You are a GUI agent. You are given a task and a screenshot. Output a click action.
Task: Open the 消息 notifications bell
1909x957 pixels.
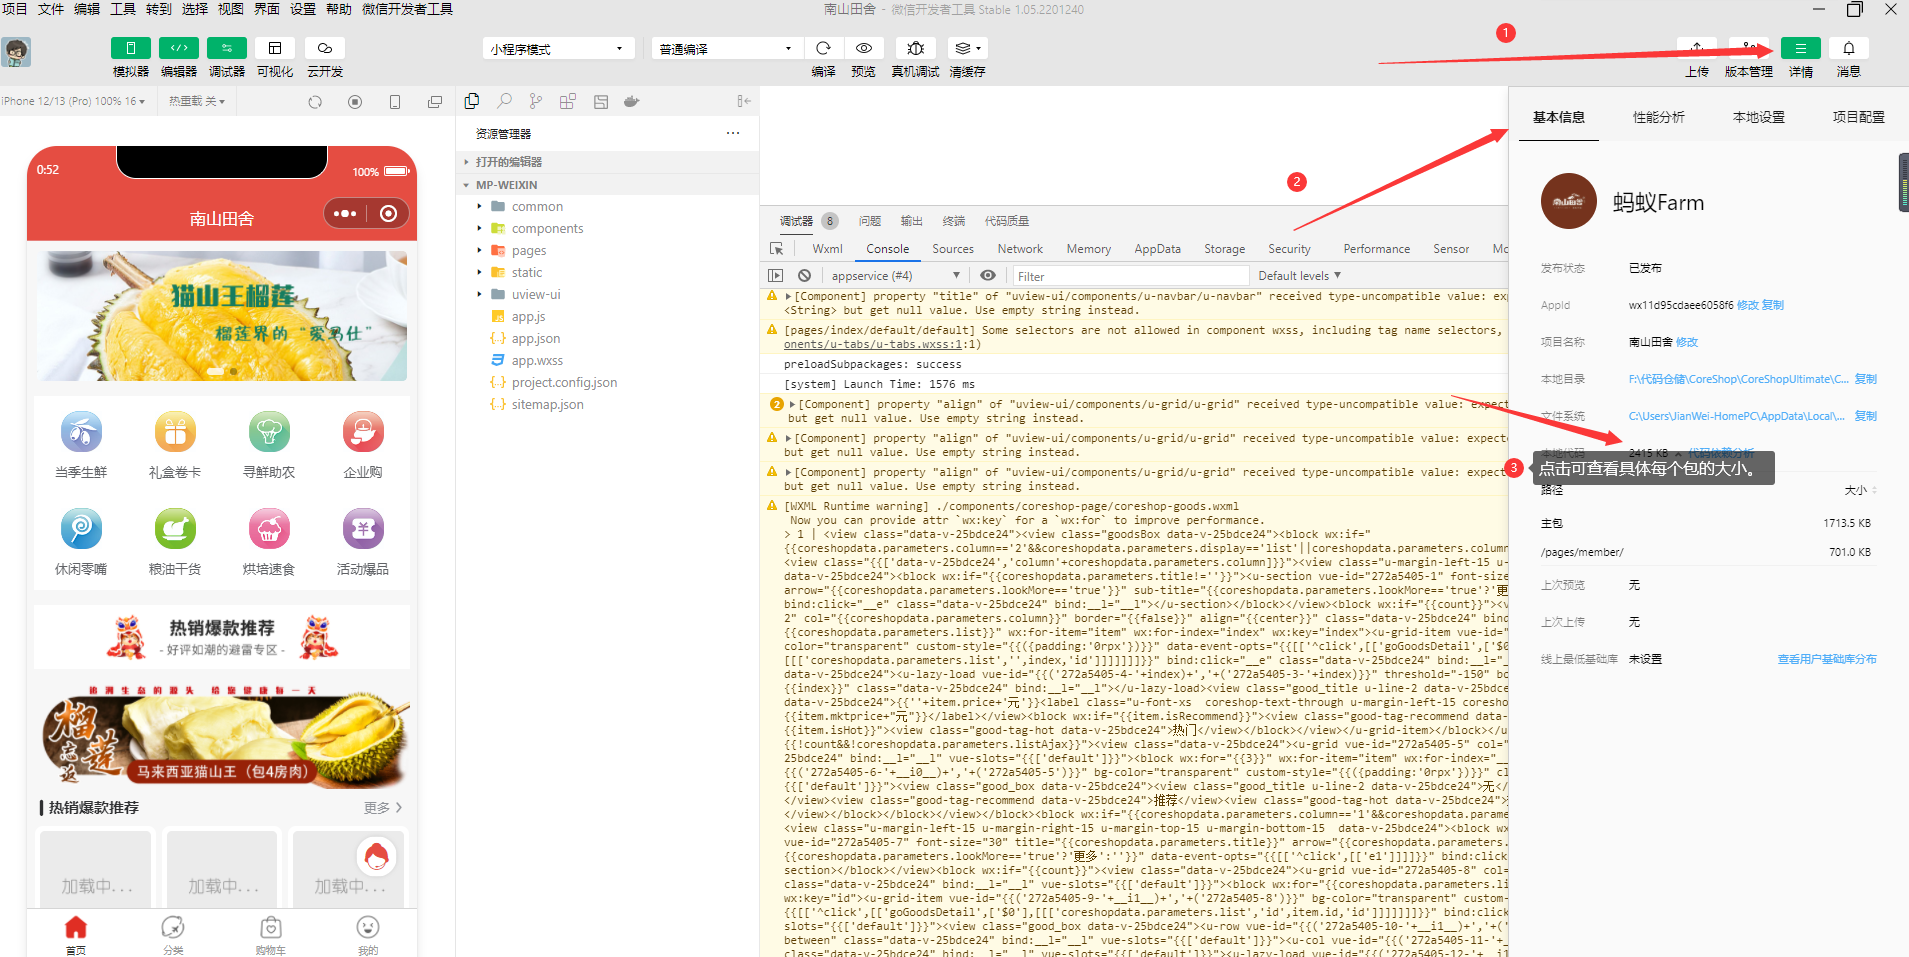tap(1849, 48)
